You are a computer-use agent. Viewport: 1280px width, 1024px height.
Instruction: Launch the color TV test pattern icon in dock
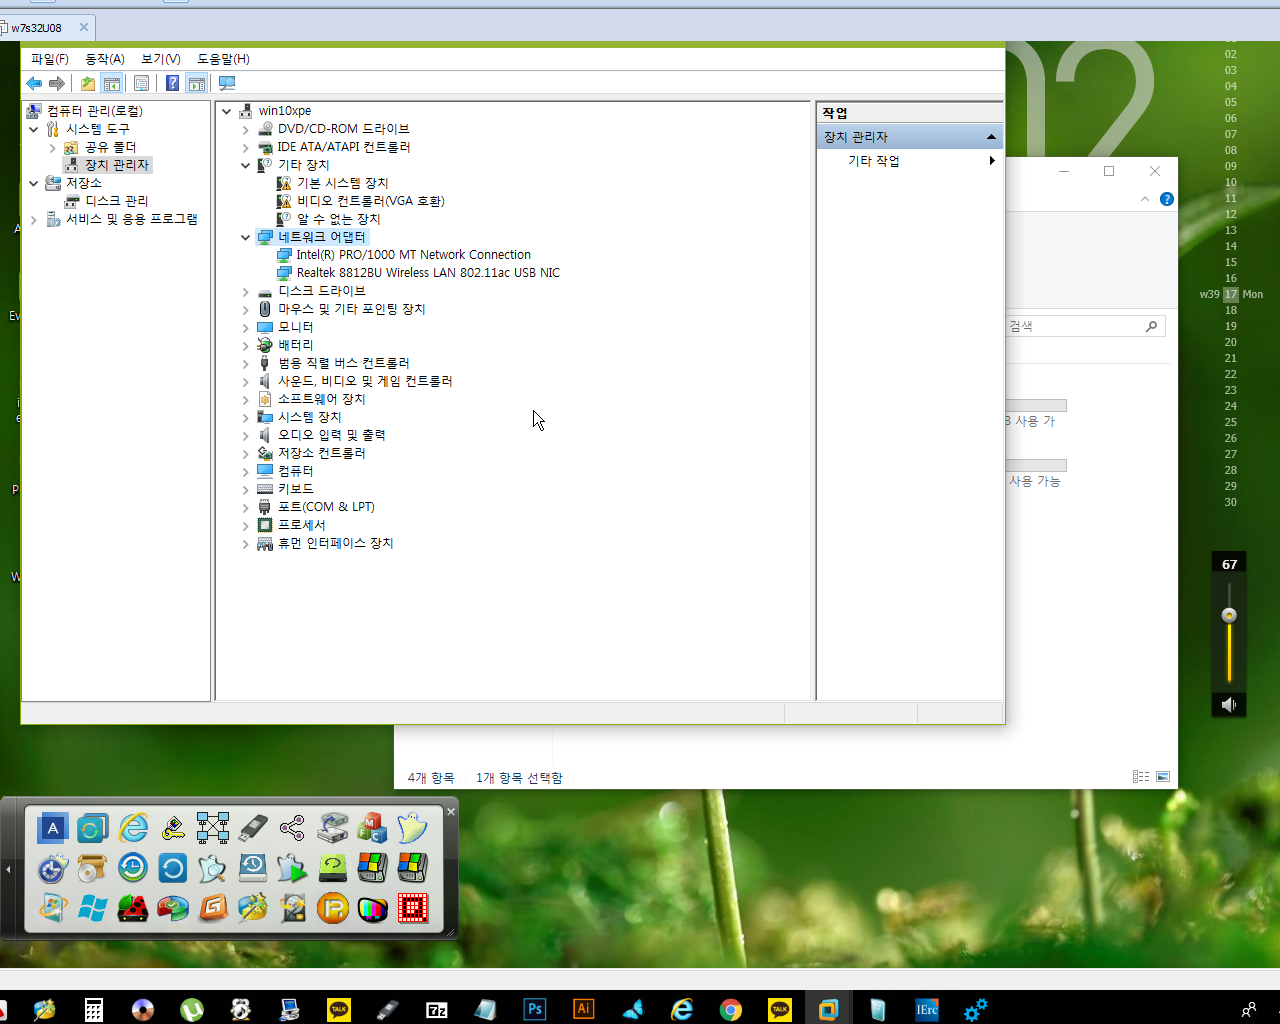[373, 908]
